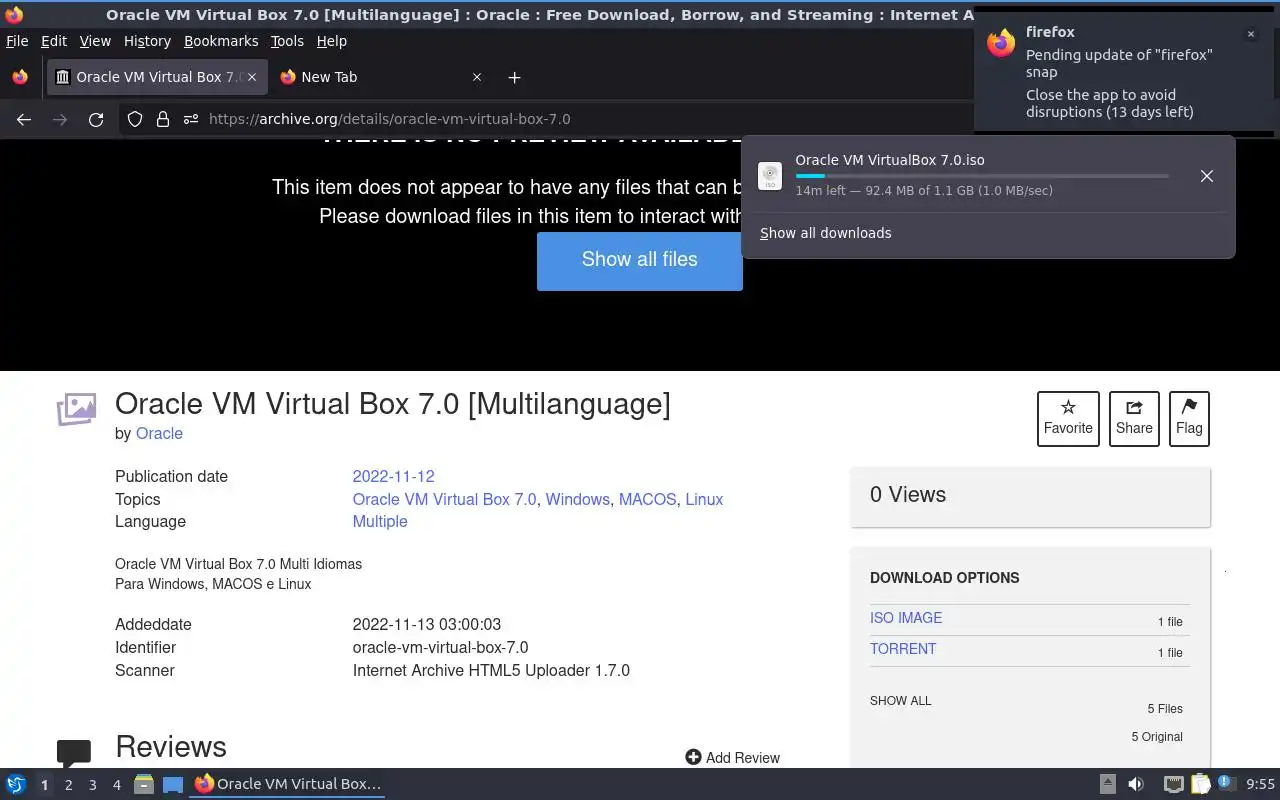Dismiss the Firefox snap update notification
Screen dimensions: 1280x800
1250,34
